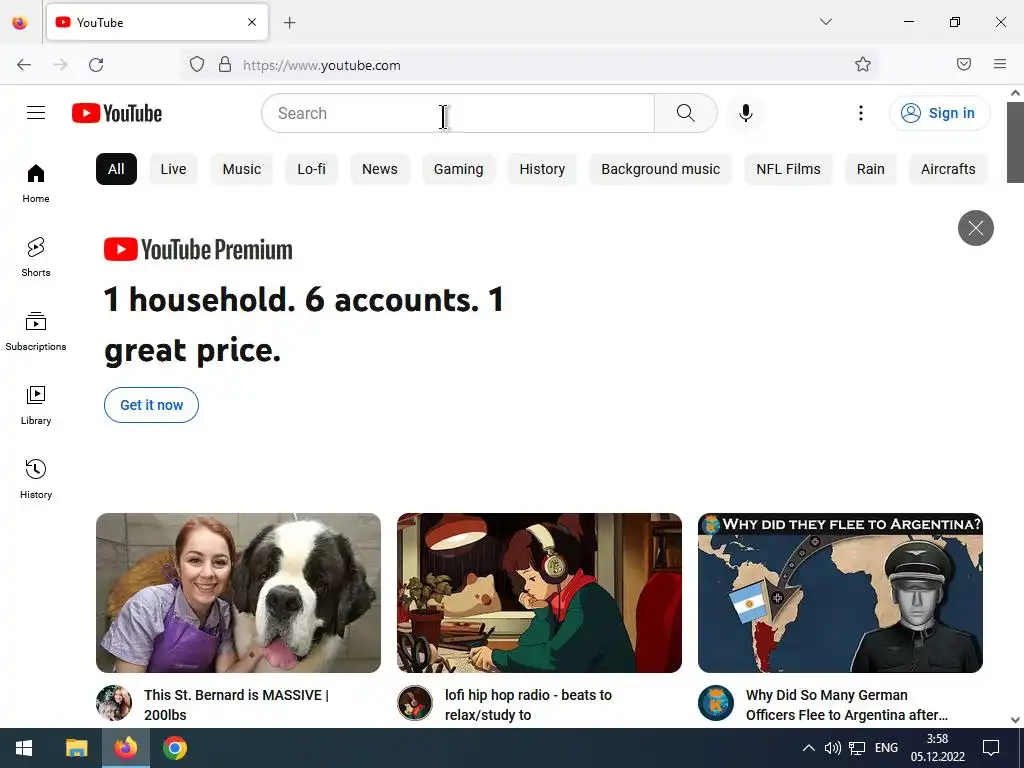The height and width of the screenshot is (768, 1024).
Task: Open lofi hip hop radio thumbnail
Action: pos(539,593)
